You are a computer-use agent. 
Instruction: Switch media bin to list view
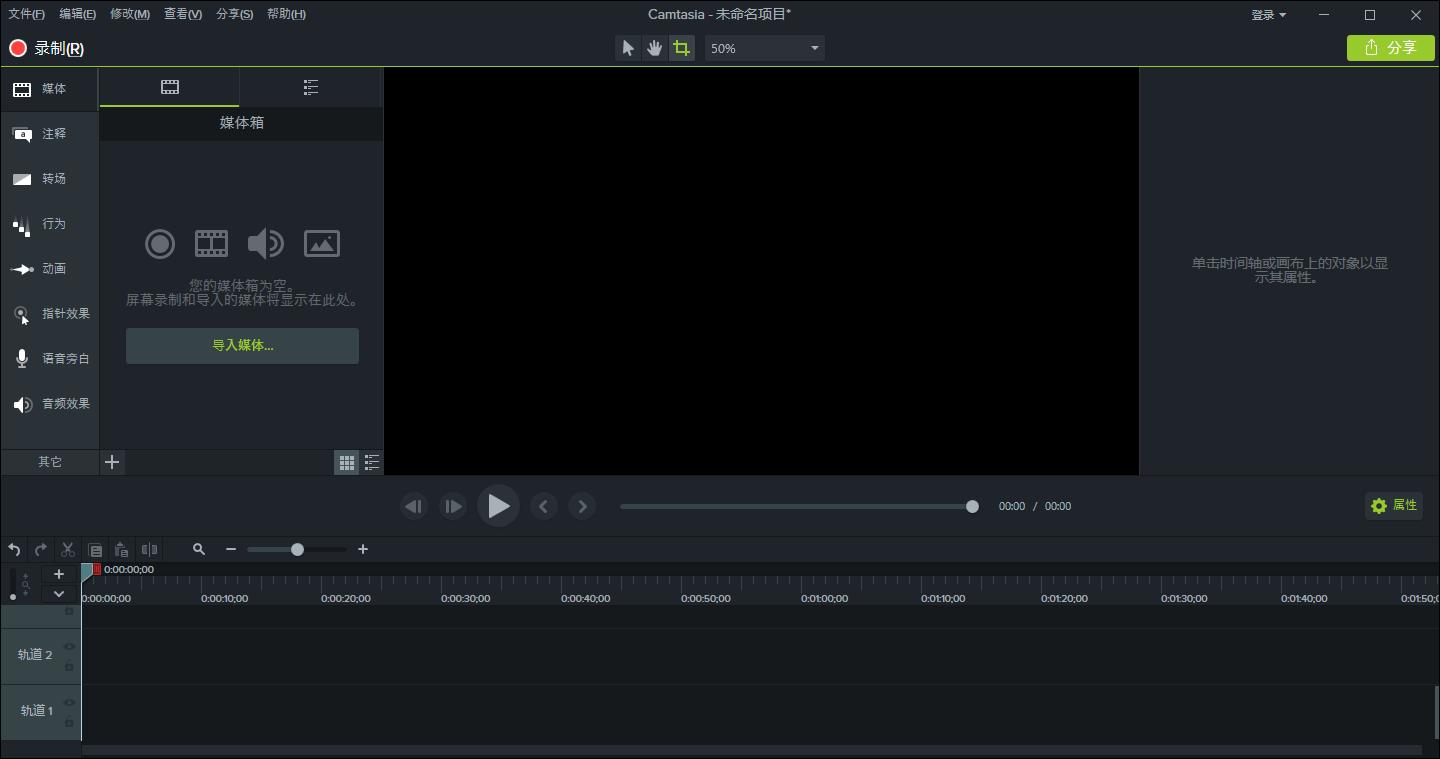[x=371, y=462]
